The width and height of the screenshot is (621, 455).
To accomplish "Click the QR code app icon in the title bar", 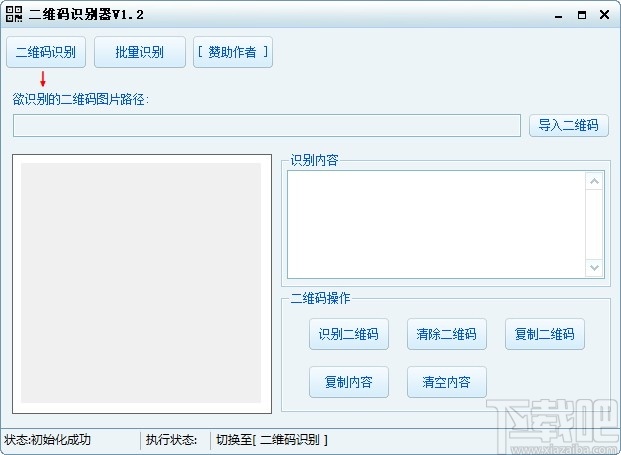I will [x=14, y=14].
